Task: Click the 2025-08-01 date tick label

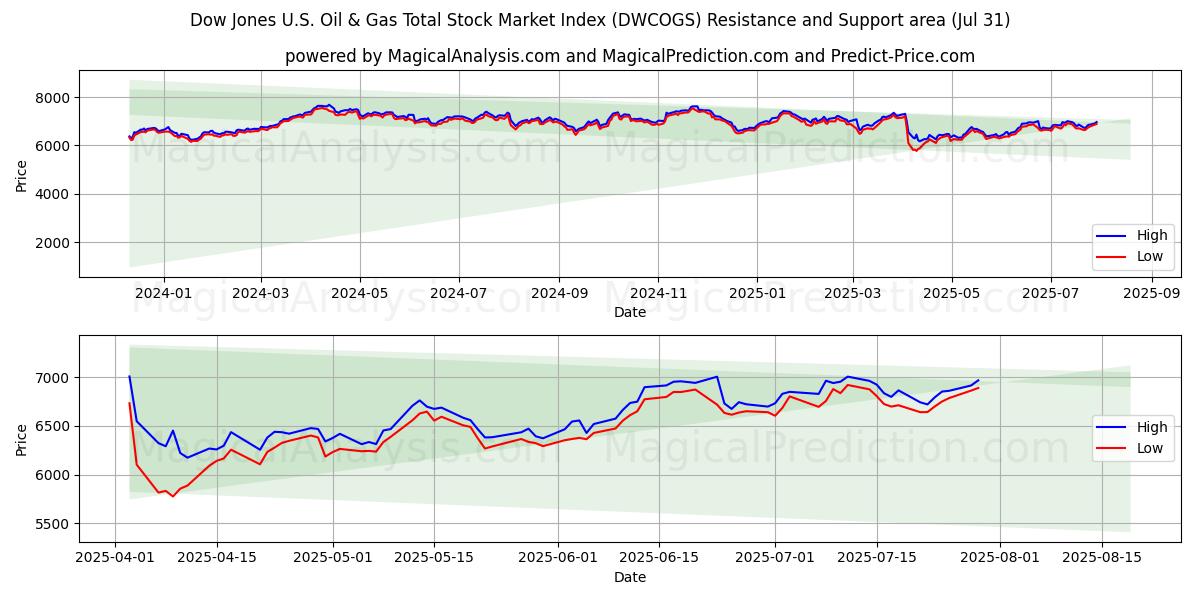Action: click(x=1000, y=558)
